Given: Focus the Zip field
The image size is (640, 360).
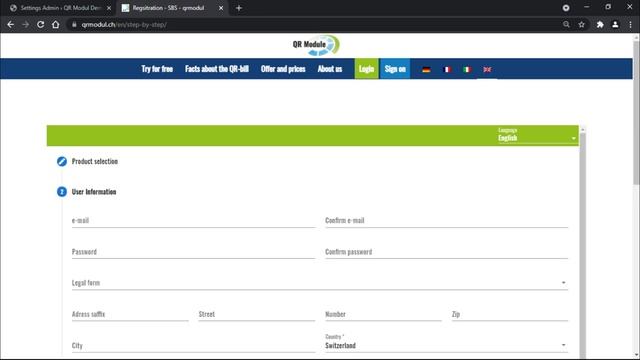Looking at the screenshot, I should (509, 314).
